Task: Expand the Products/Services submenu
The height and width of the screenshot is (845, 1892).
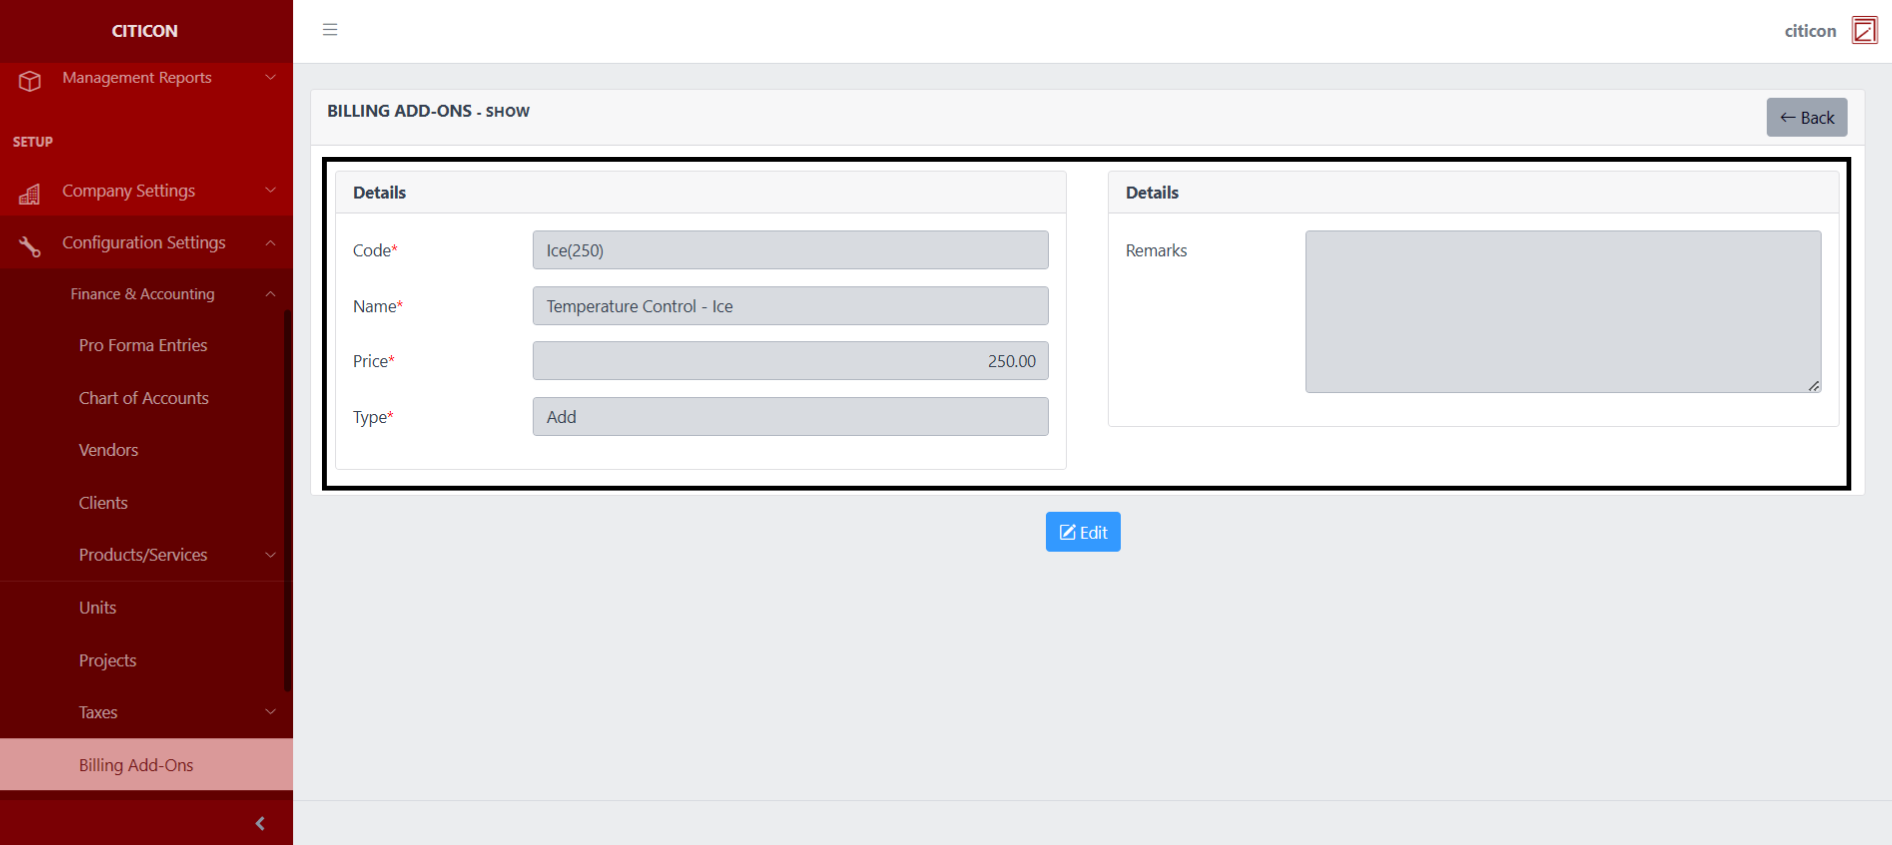Action: [x=270, y=555]
